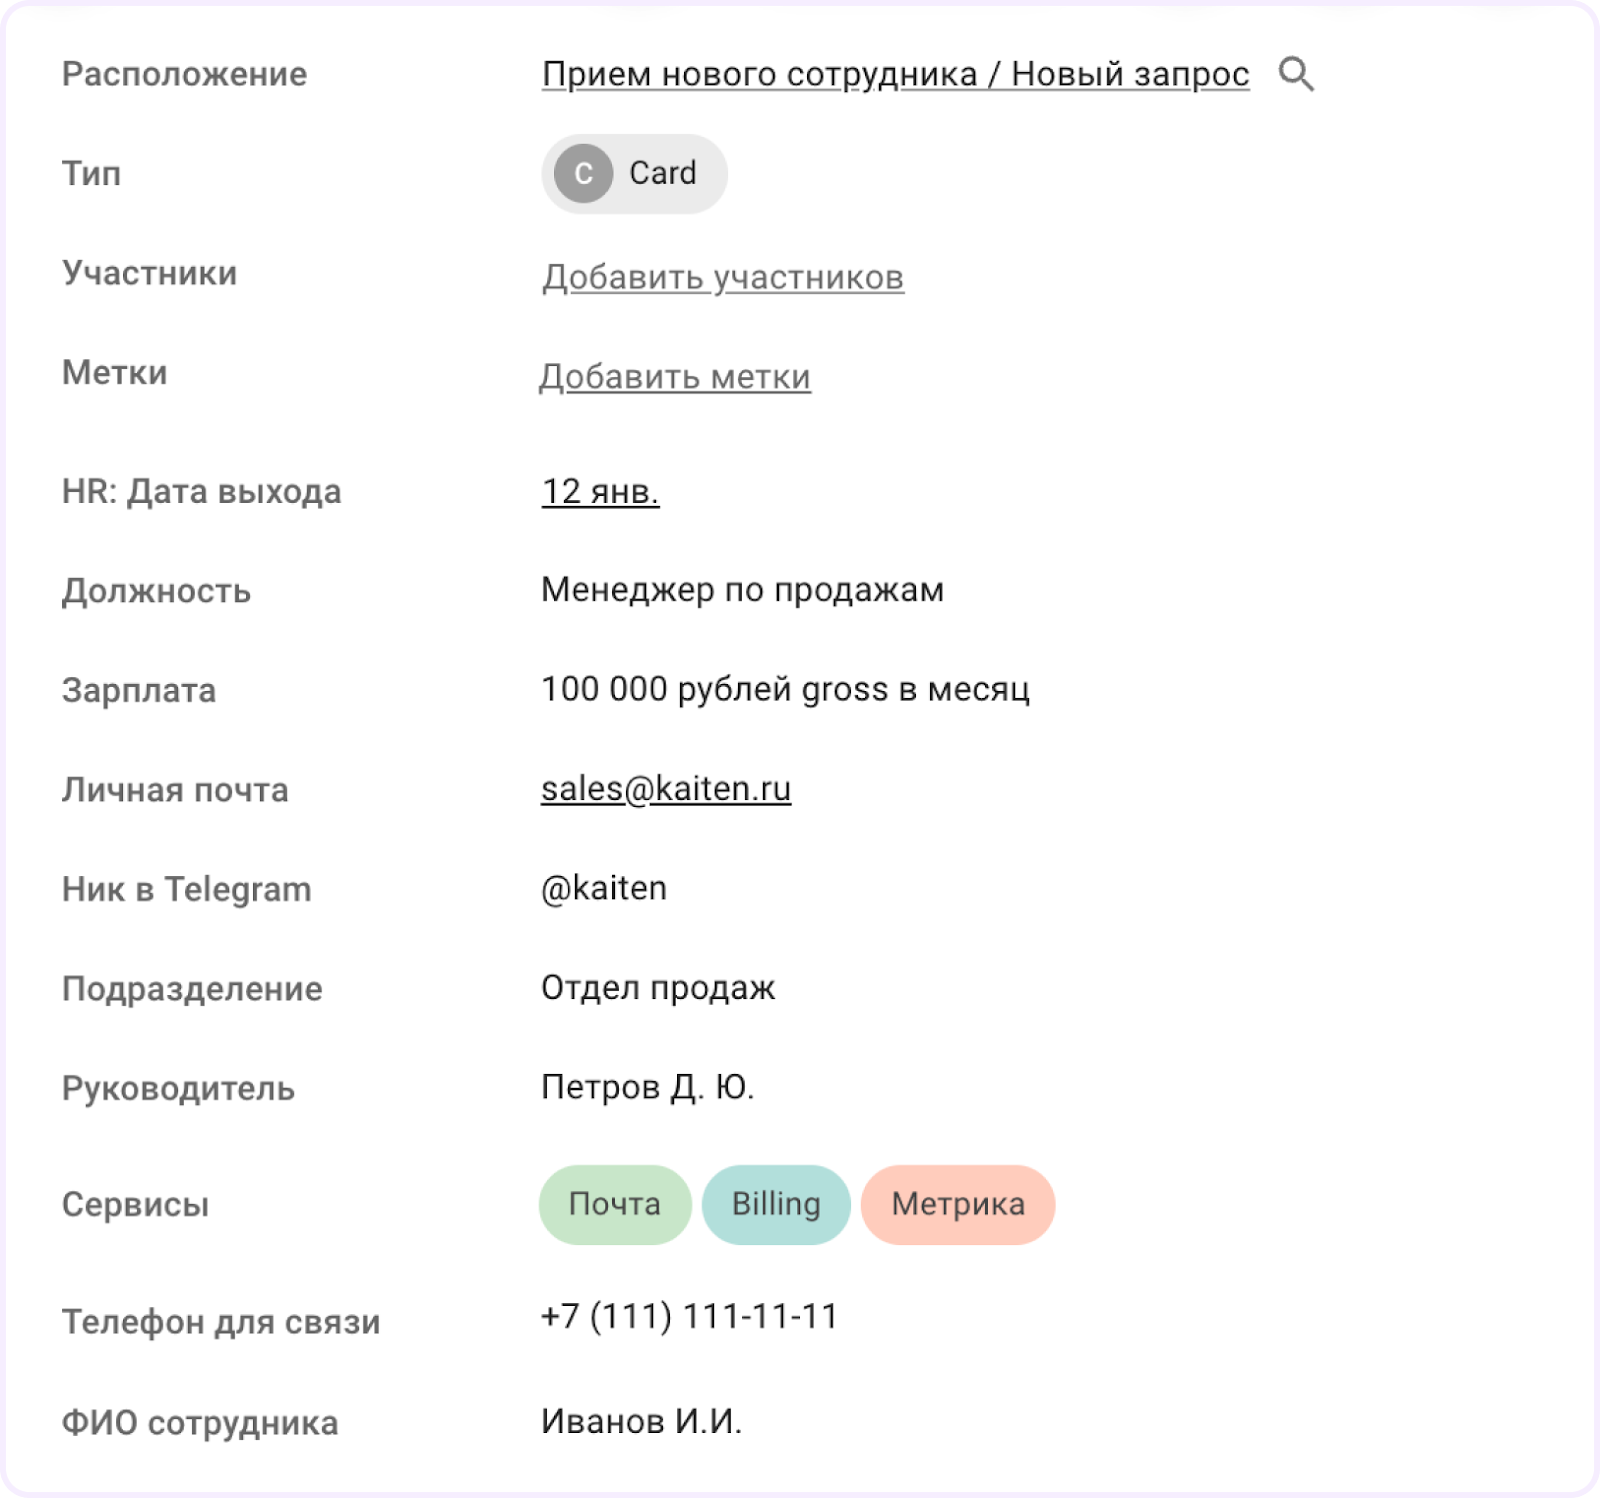1600x1498 pixels.
Task: Edit the Иванов И.И. name field
Action: click(x=641, y=1421)
